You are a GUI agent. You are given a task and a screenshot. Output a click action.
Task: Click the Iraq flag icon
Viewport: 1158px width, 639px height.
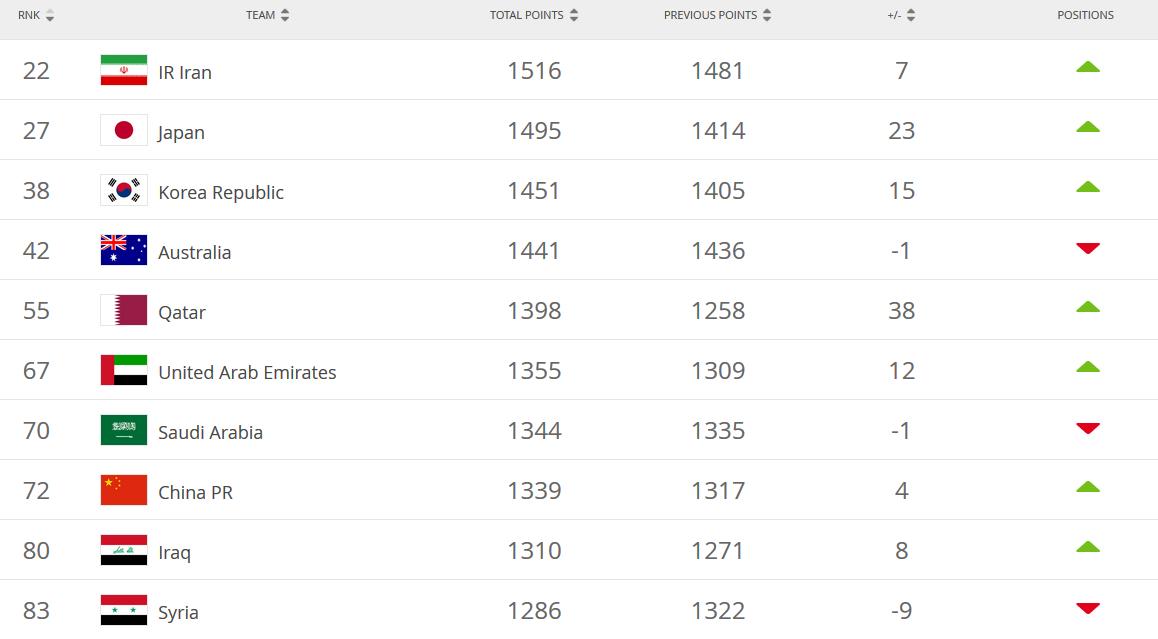(x=123, y=550)
